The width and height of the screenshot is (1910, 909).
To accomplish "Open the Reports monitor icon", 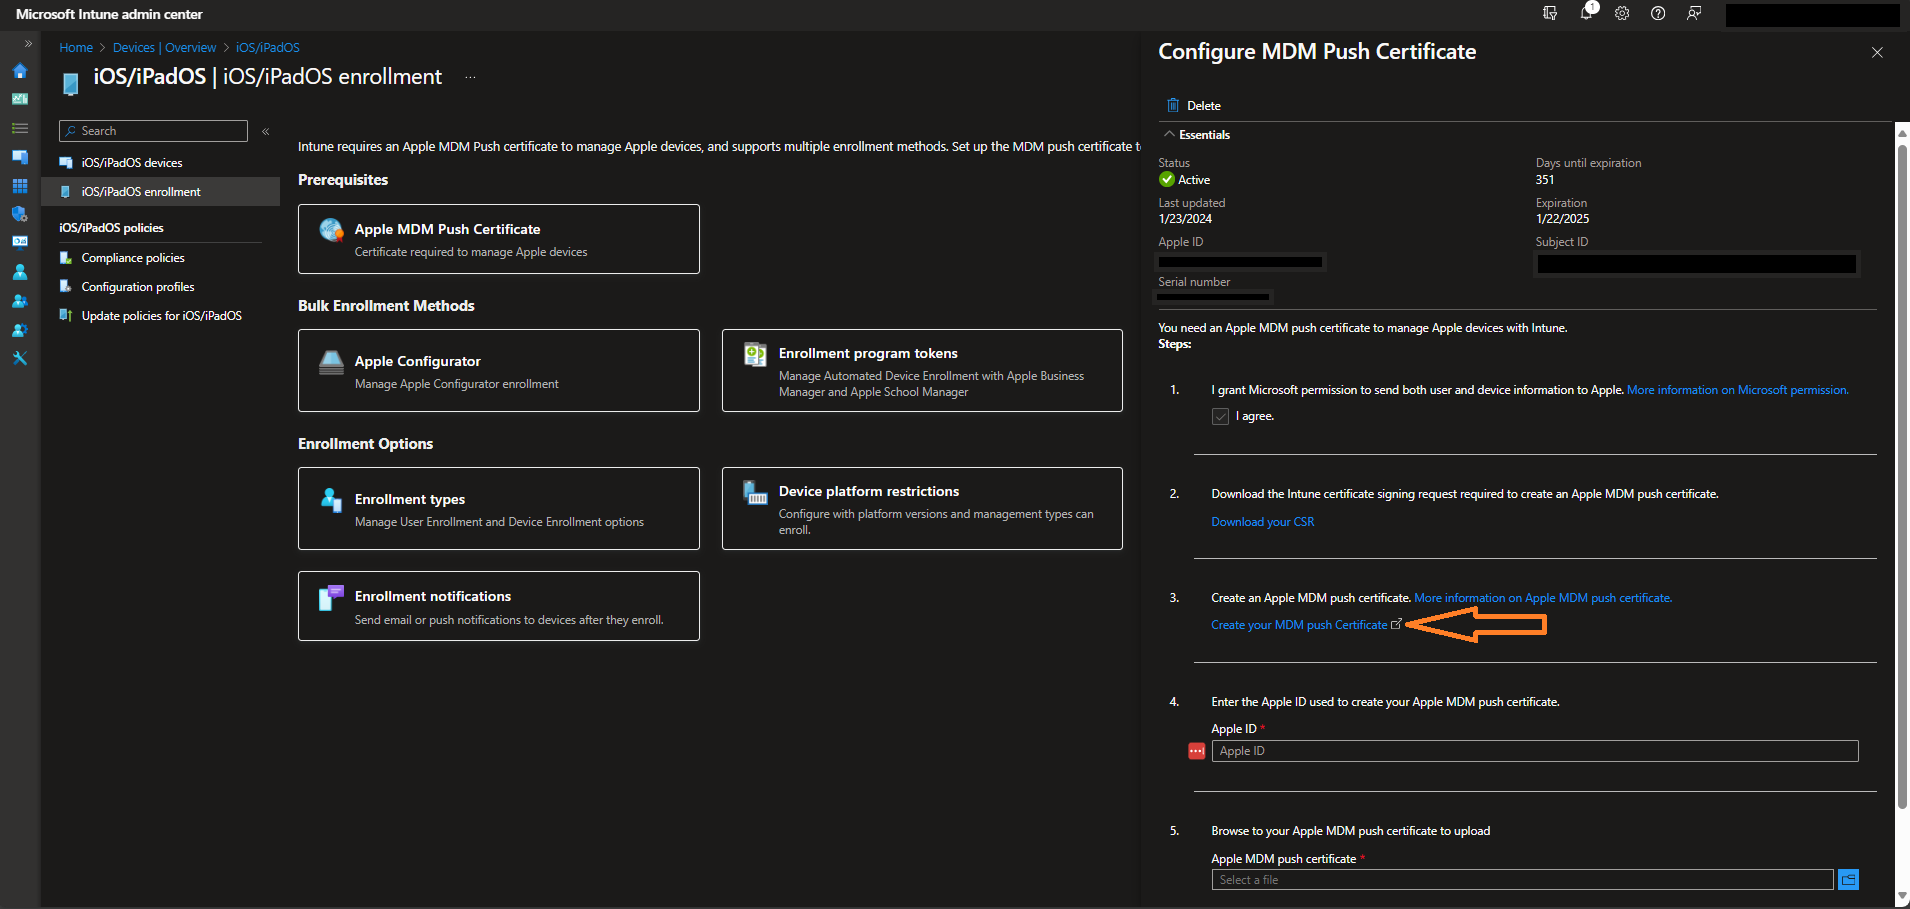I will pos(19,241).
